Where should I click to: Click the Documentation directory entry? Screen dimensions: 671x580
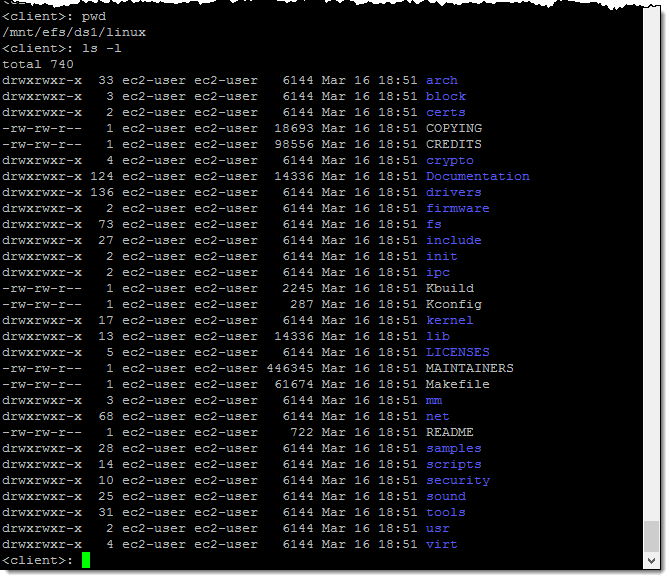[x=477, y=176]
